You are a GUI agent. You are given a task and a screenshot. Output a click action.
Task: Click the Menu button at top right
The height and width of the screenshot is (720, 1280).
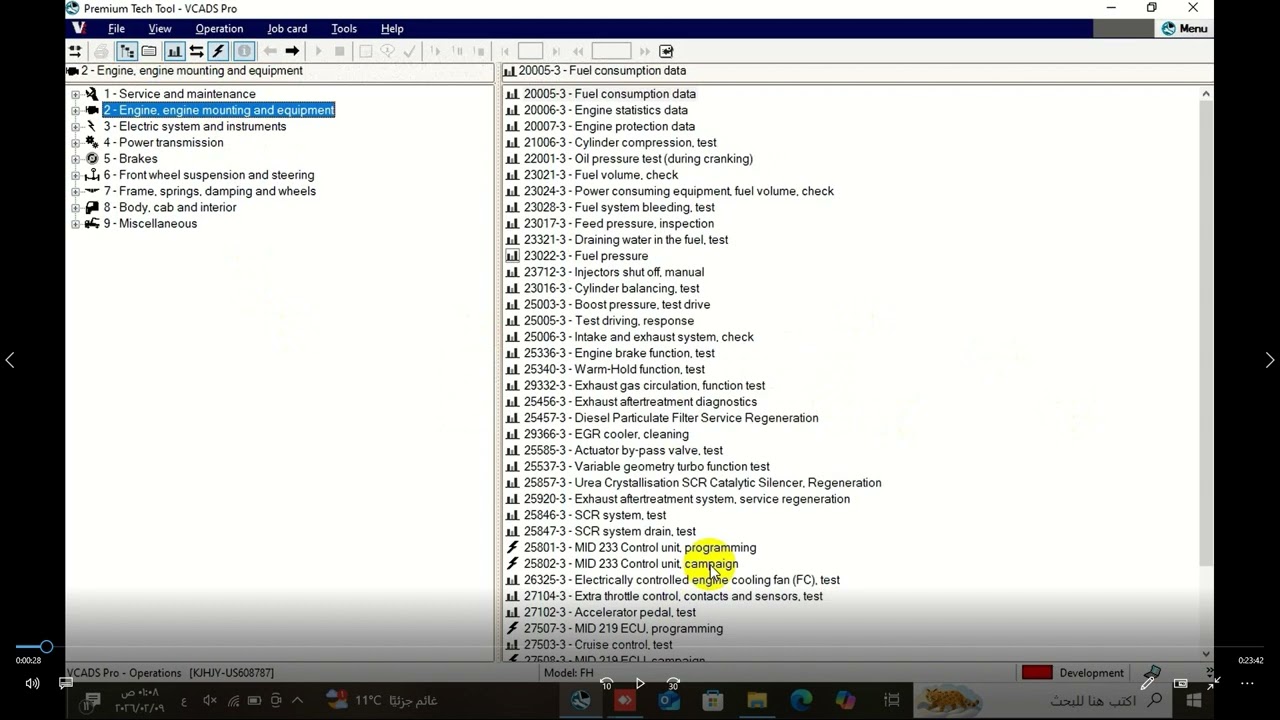(1184, 29)
